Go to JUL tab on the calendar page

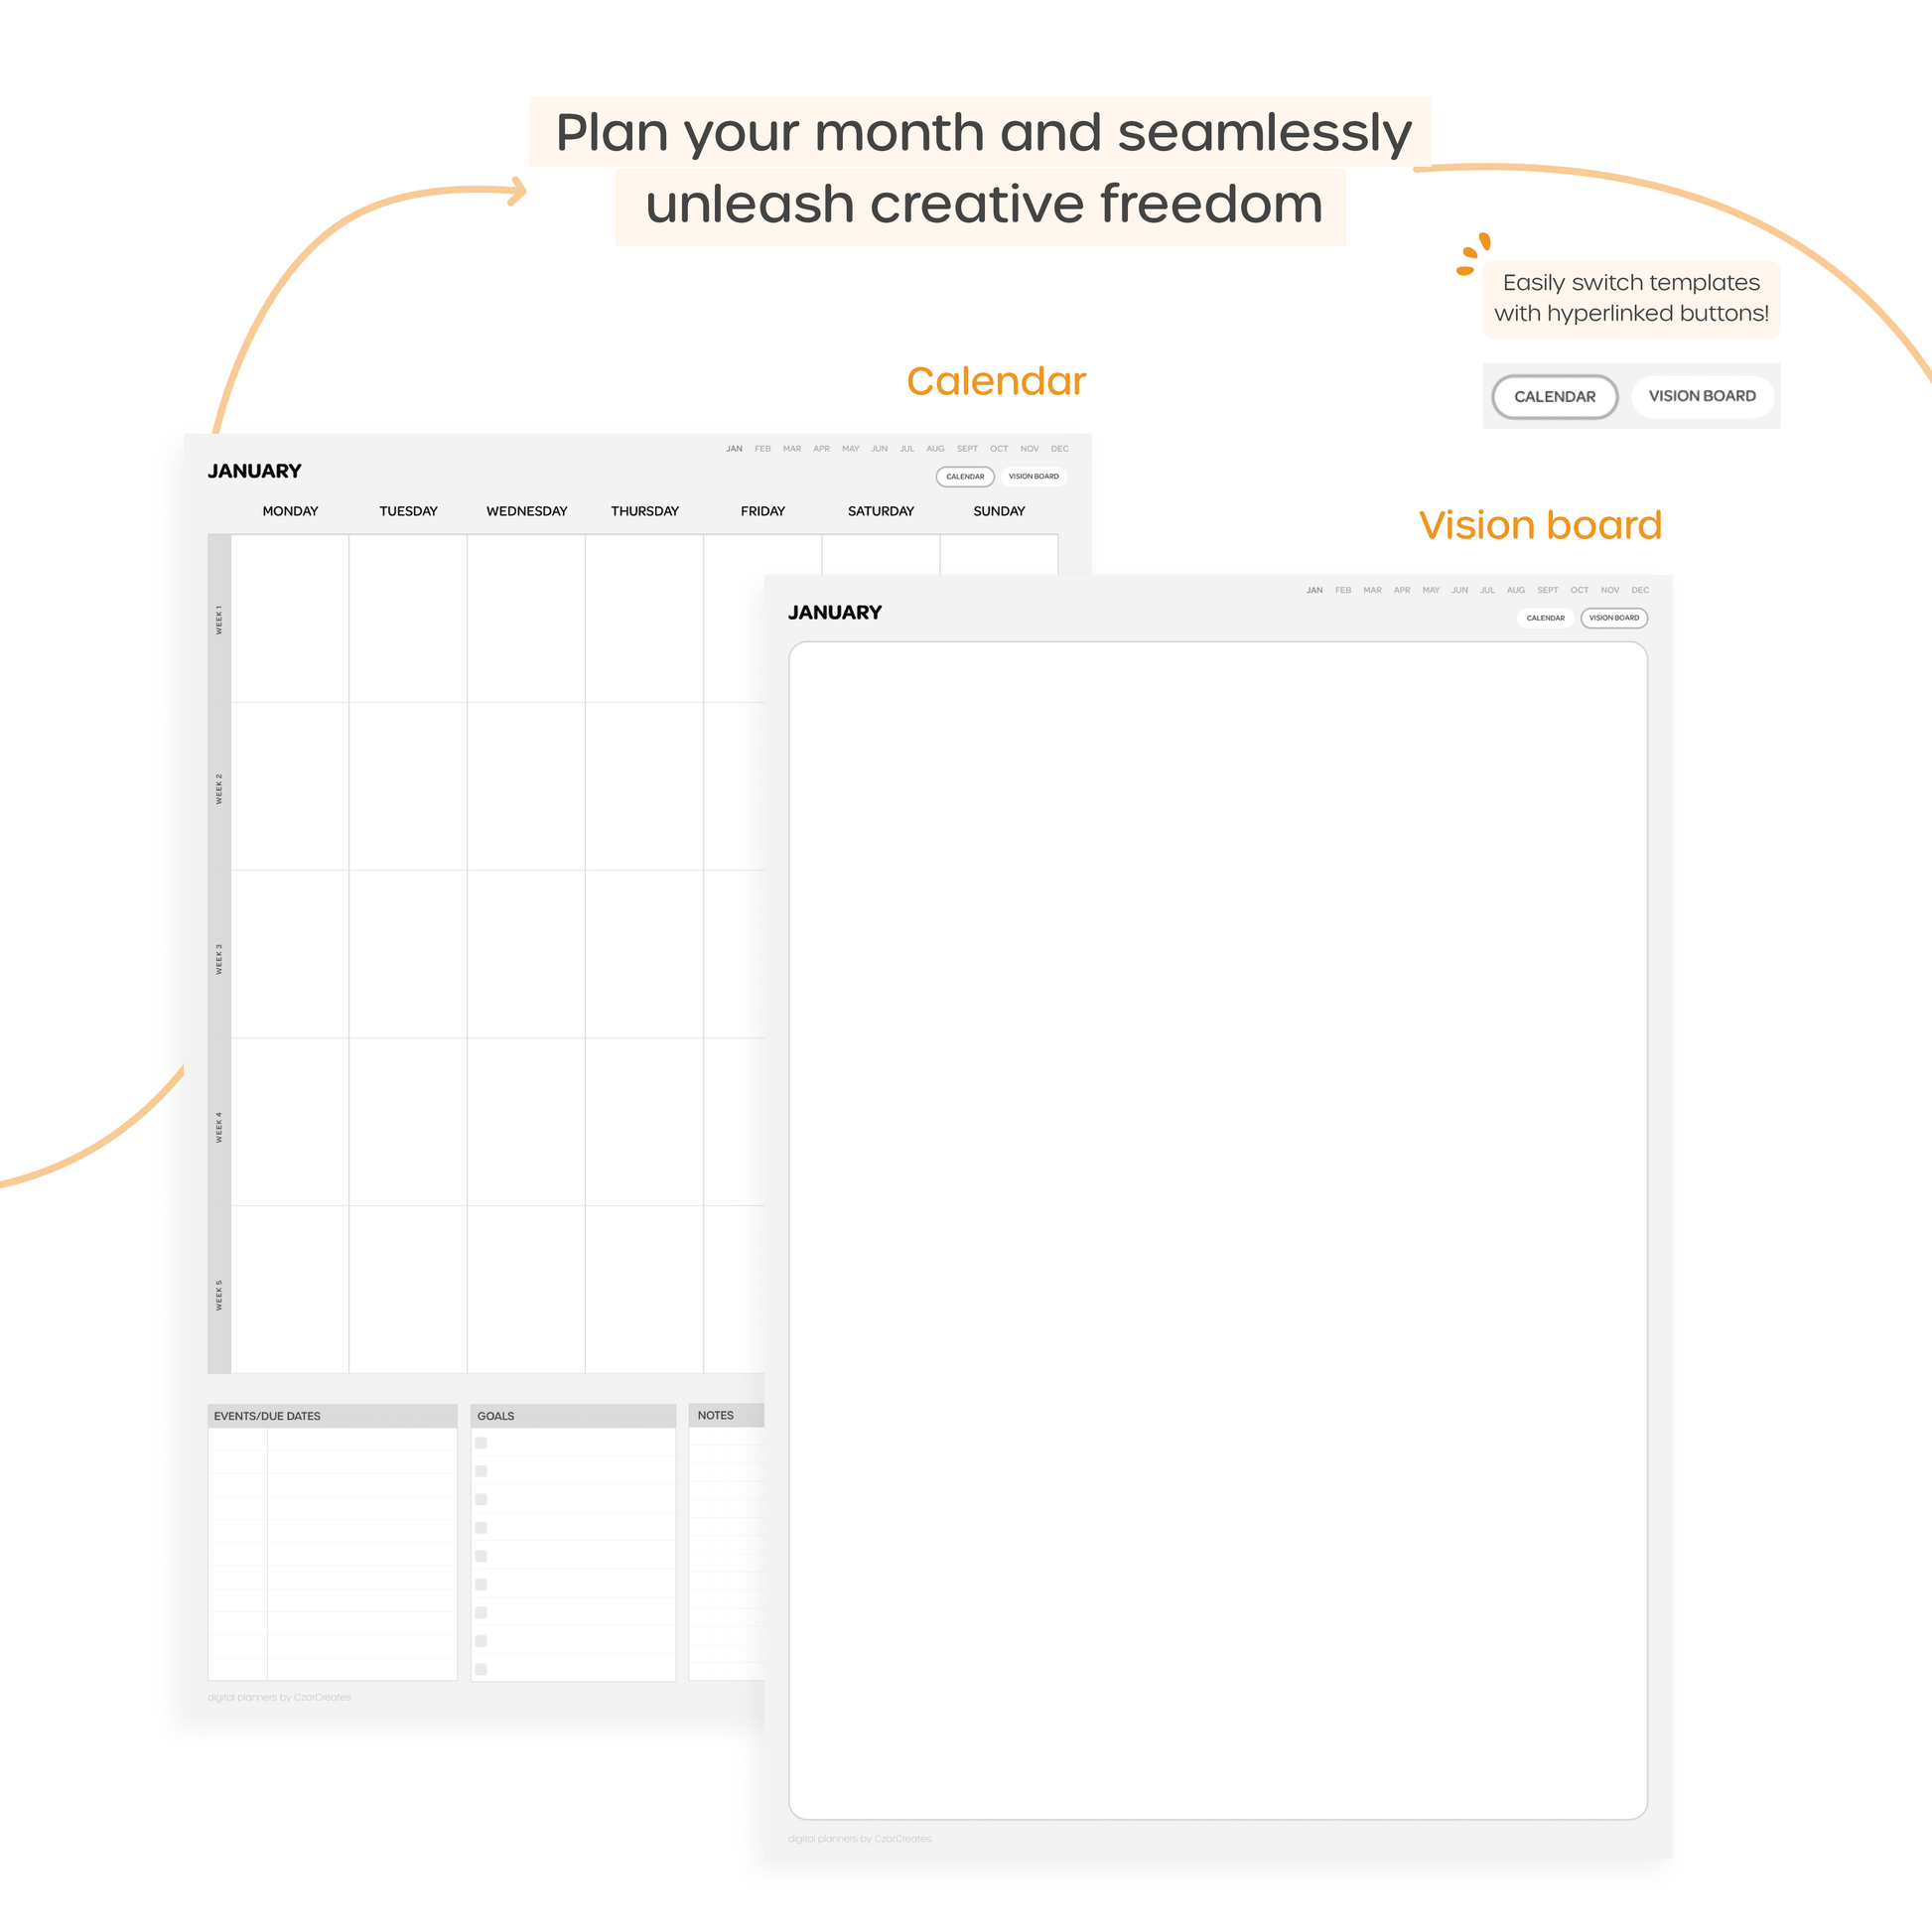coord(907,449)
